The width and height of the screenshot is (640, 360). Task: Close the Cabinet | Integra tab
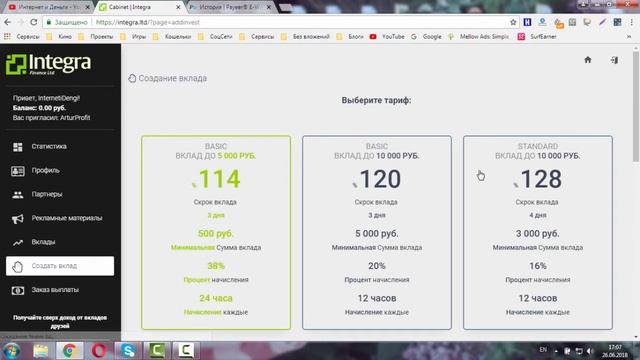(178, 7)
